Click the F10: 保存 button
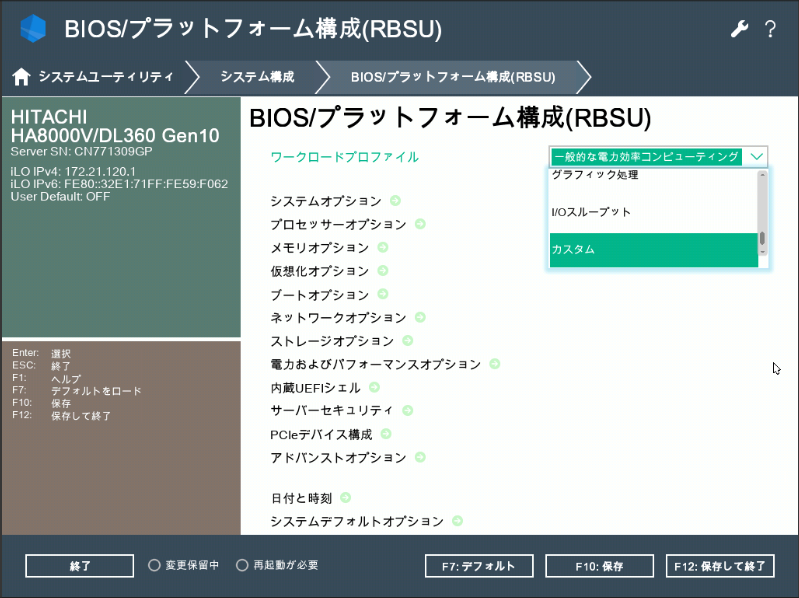This screenshot has width=799, height=598. tap(599, 566)
